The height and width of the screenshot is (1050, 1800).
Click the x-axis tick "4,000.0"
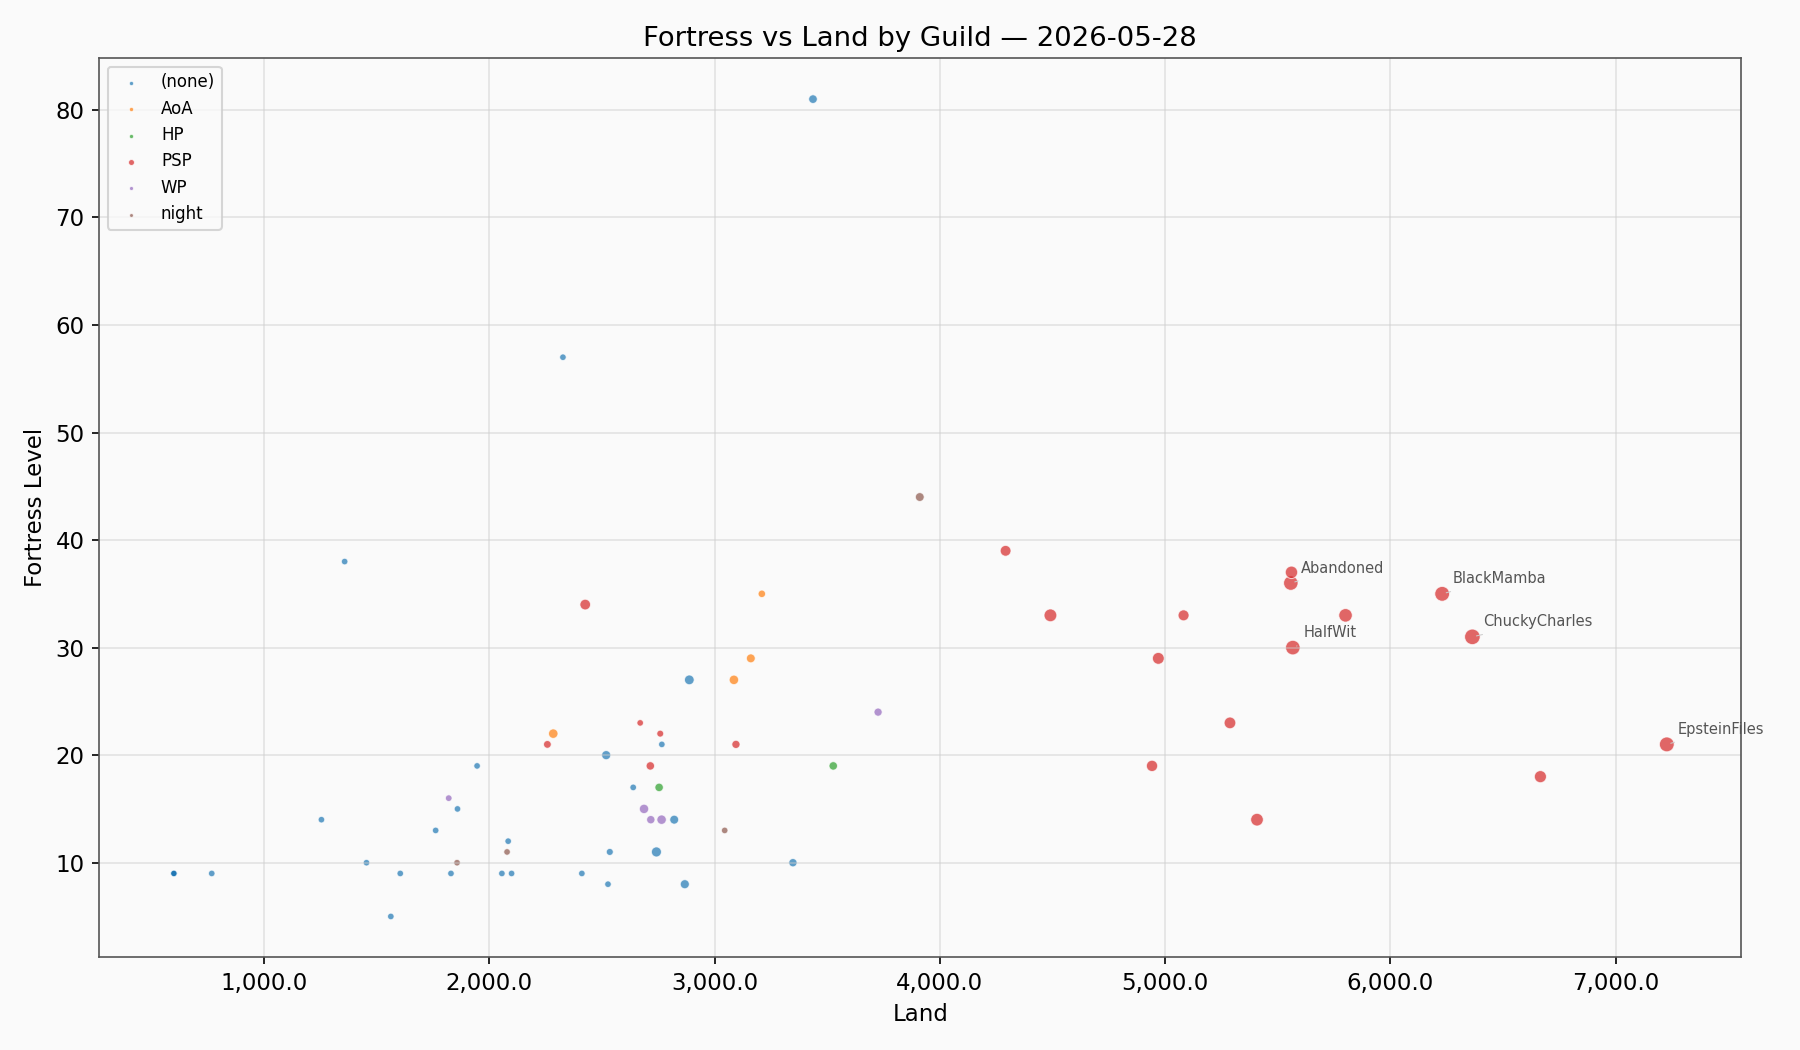(x=940, y=981)
